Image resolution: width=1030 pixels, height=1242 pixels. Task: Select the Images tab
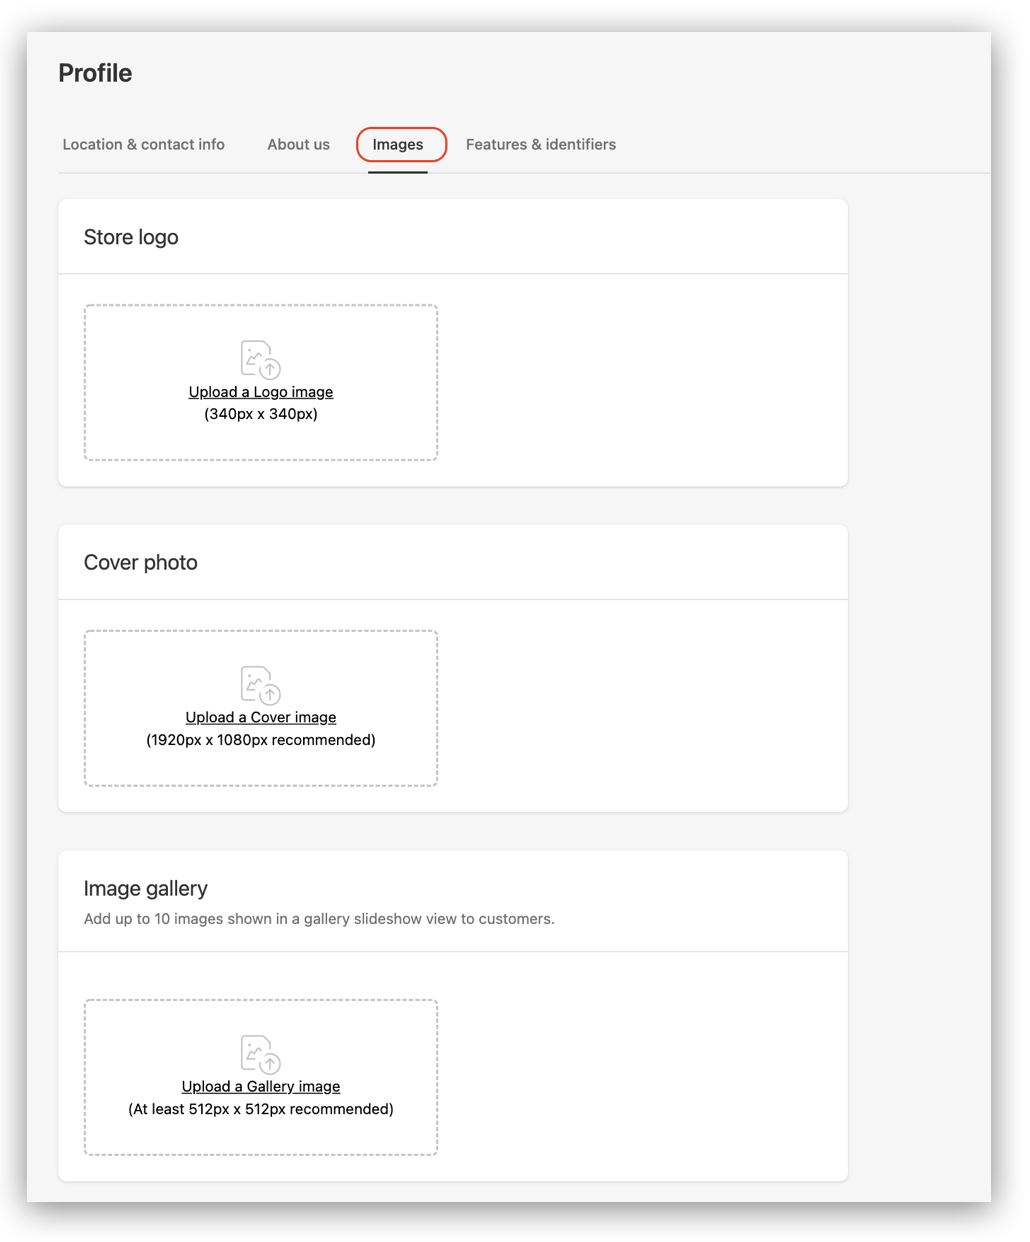tap(398, 145)
